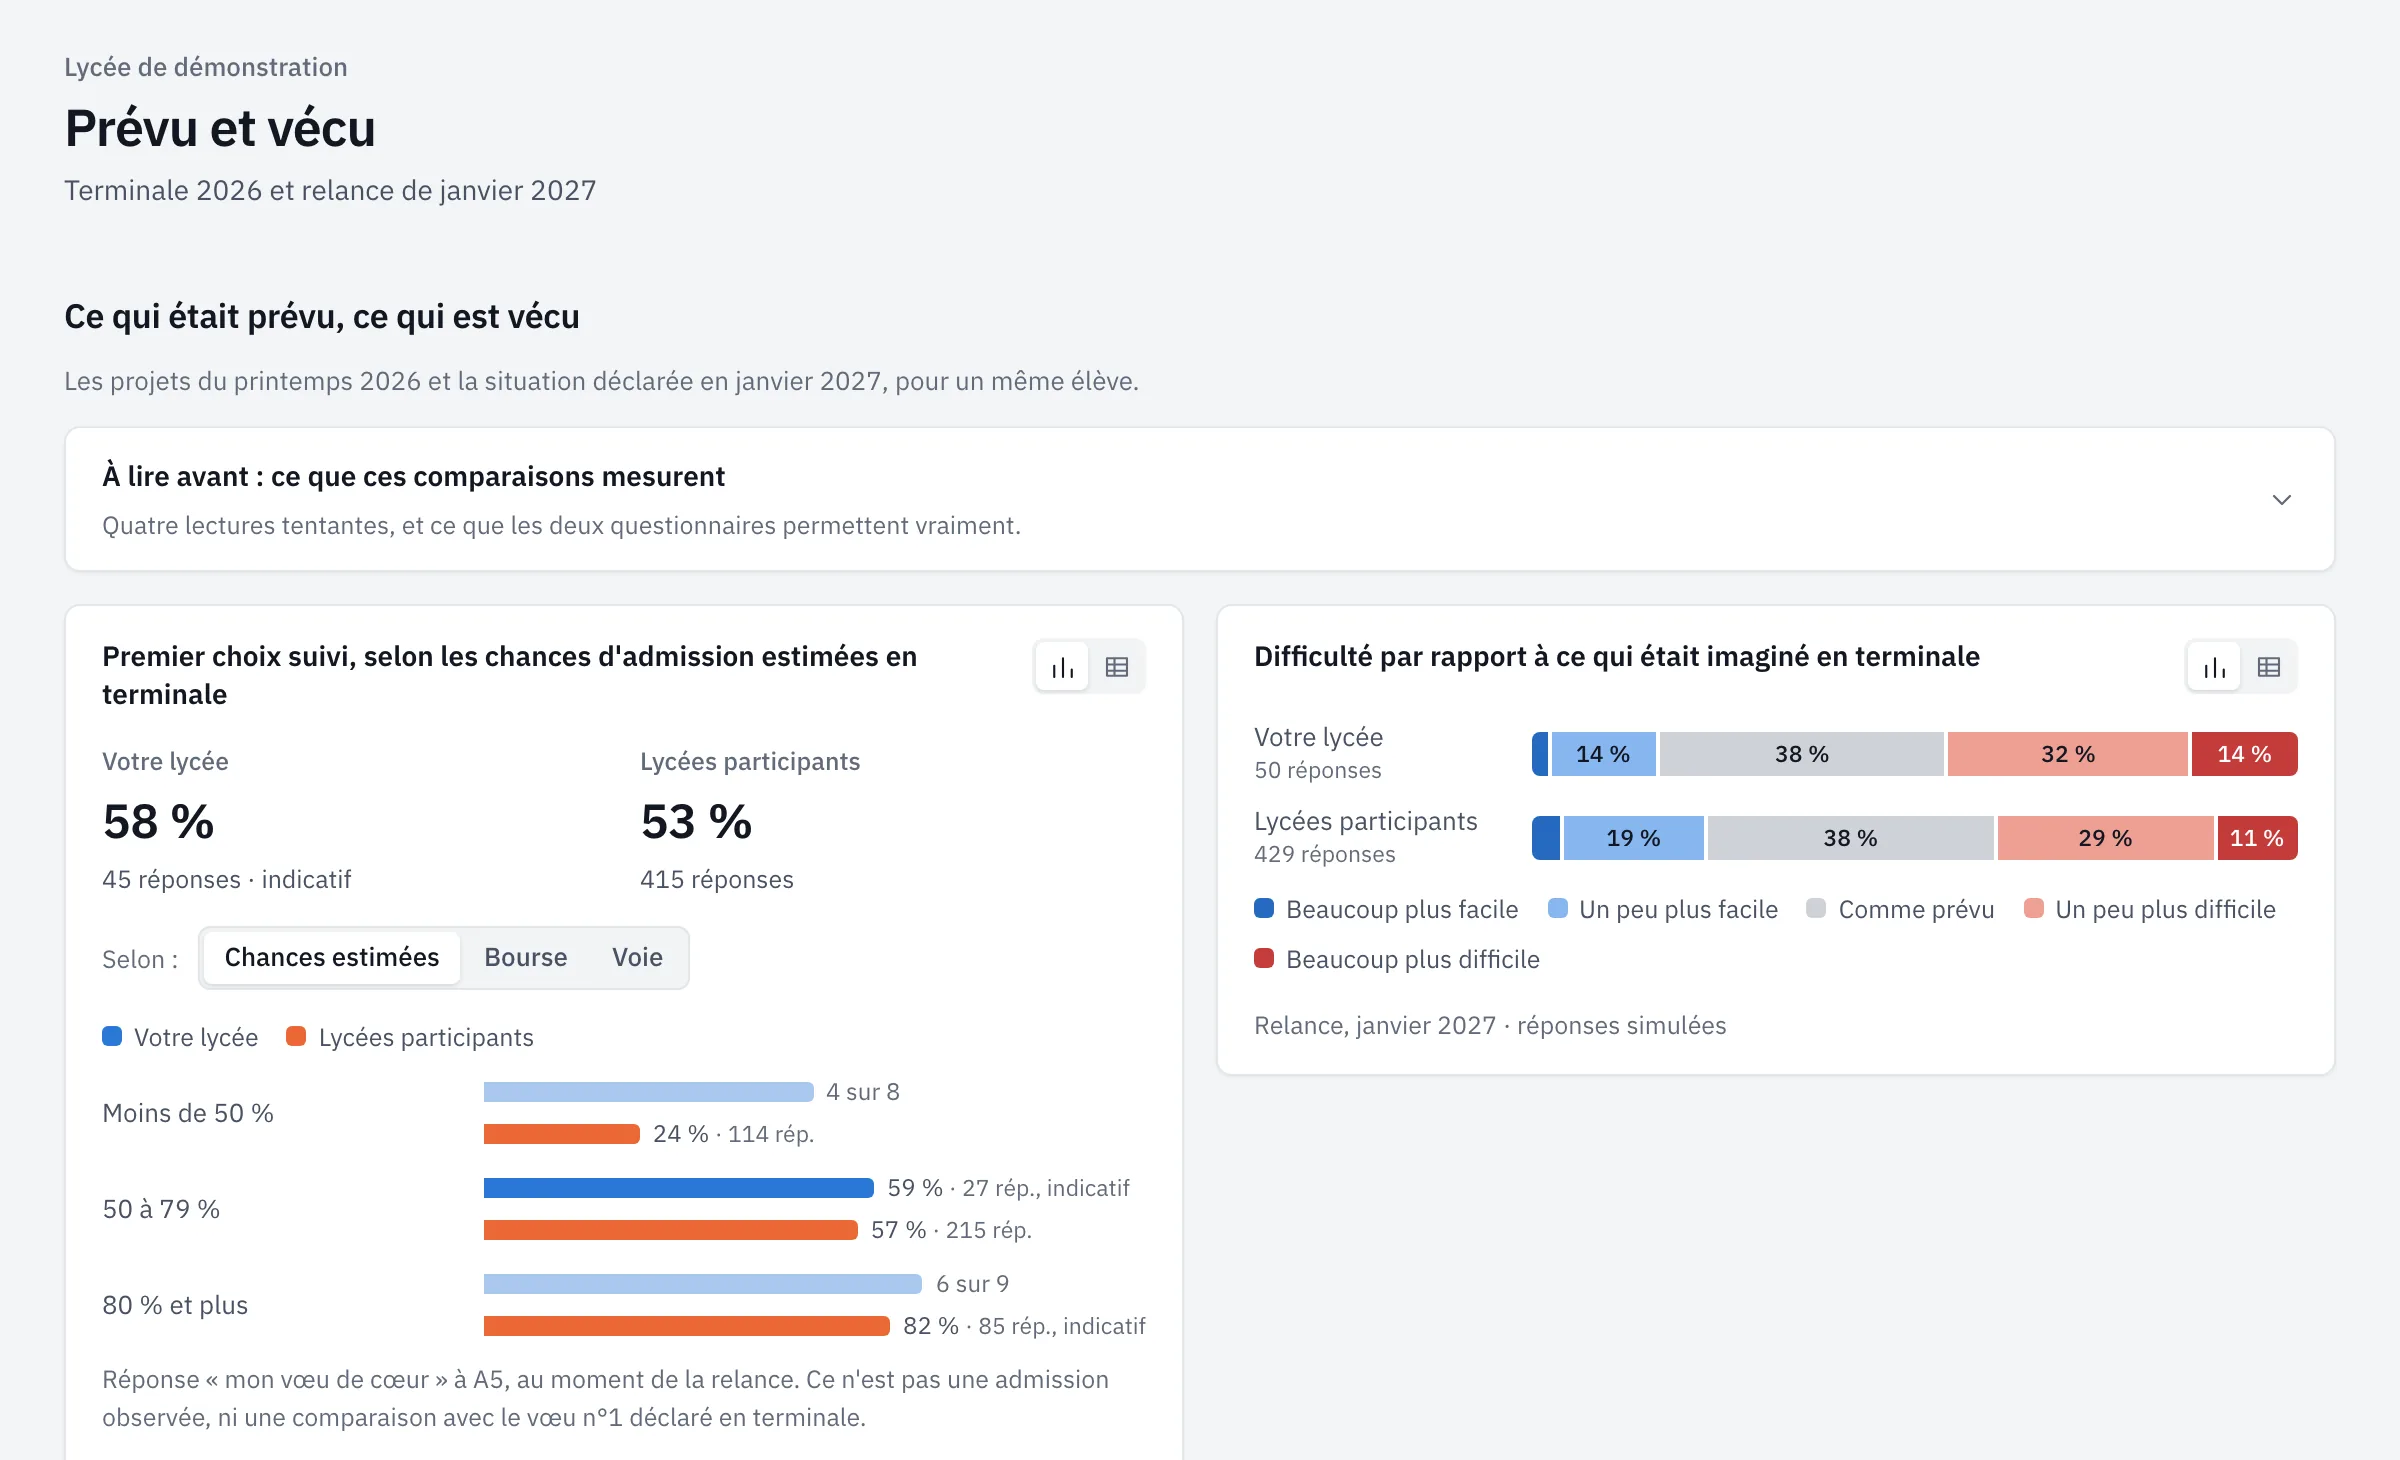
Task: Expand the À lire avant chevron
Action: (x=2281, y=500)
